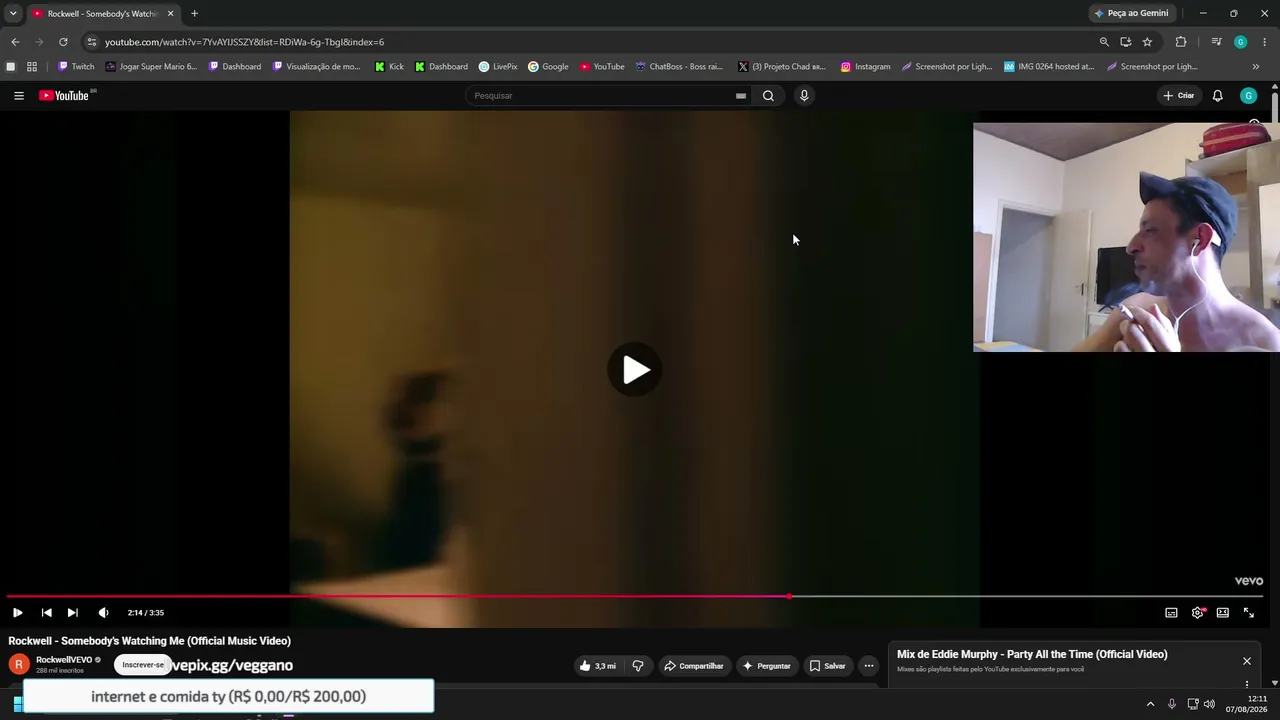Click the address bar URL
This screenshot has height=720, width=1280.
[244, 42]
